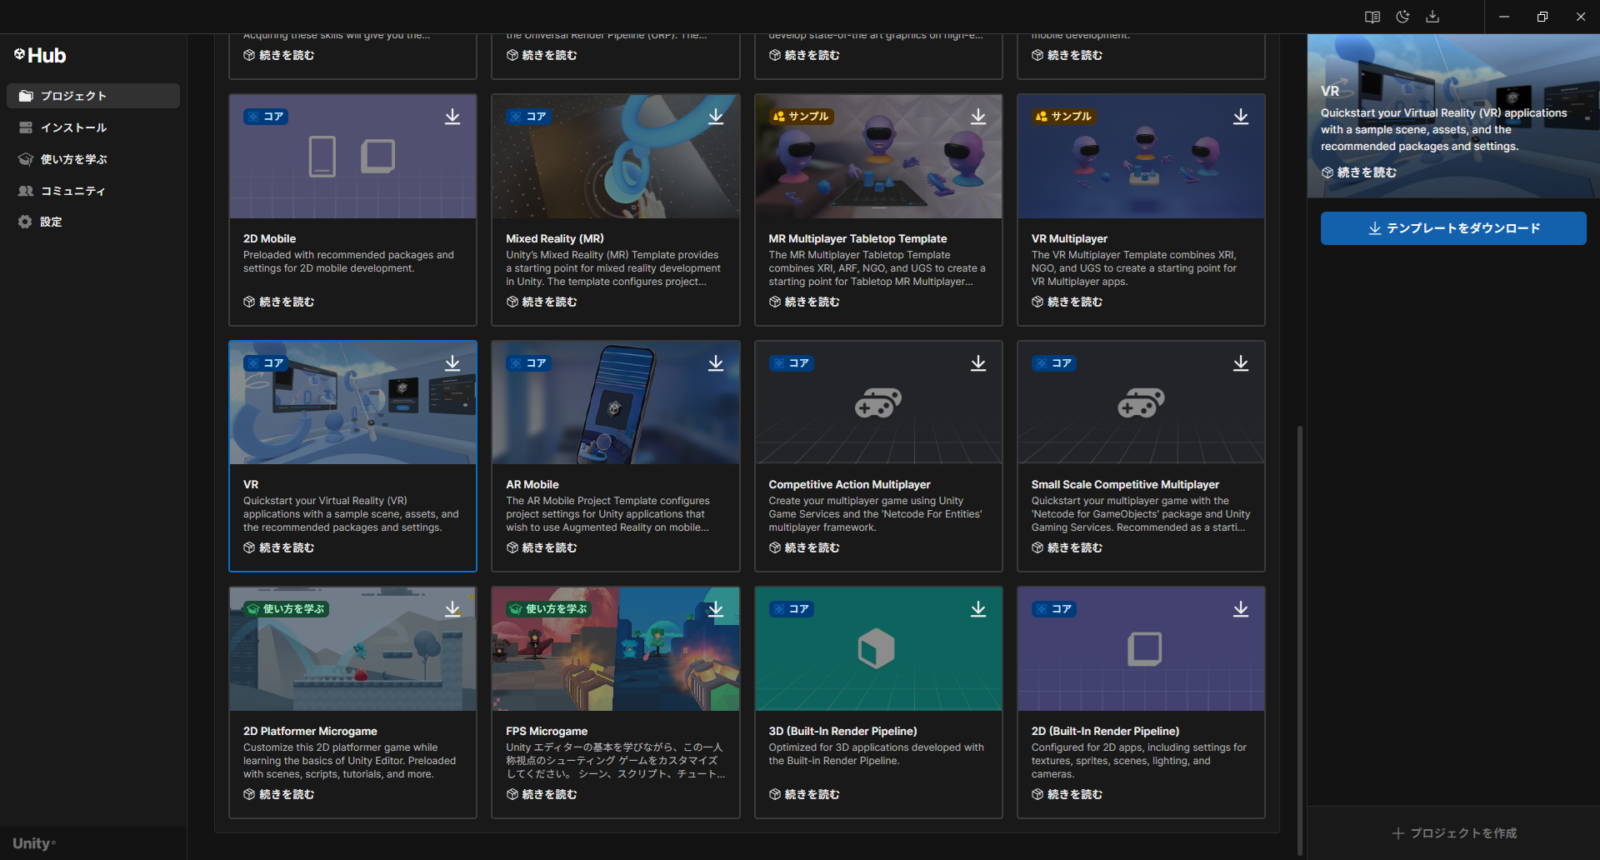Go to インストール in the sidebar
Image resolution: width=1600 pixels, height=860 pixels.
[x=93, y=128]
